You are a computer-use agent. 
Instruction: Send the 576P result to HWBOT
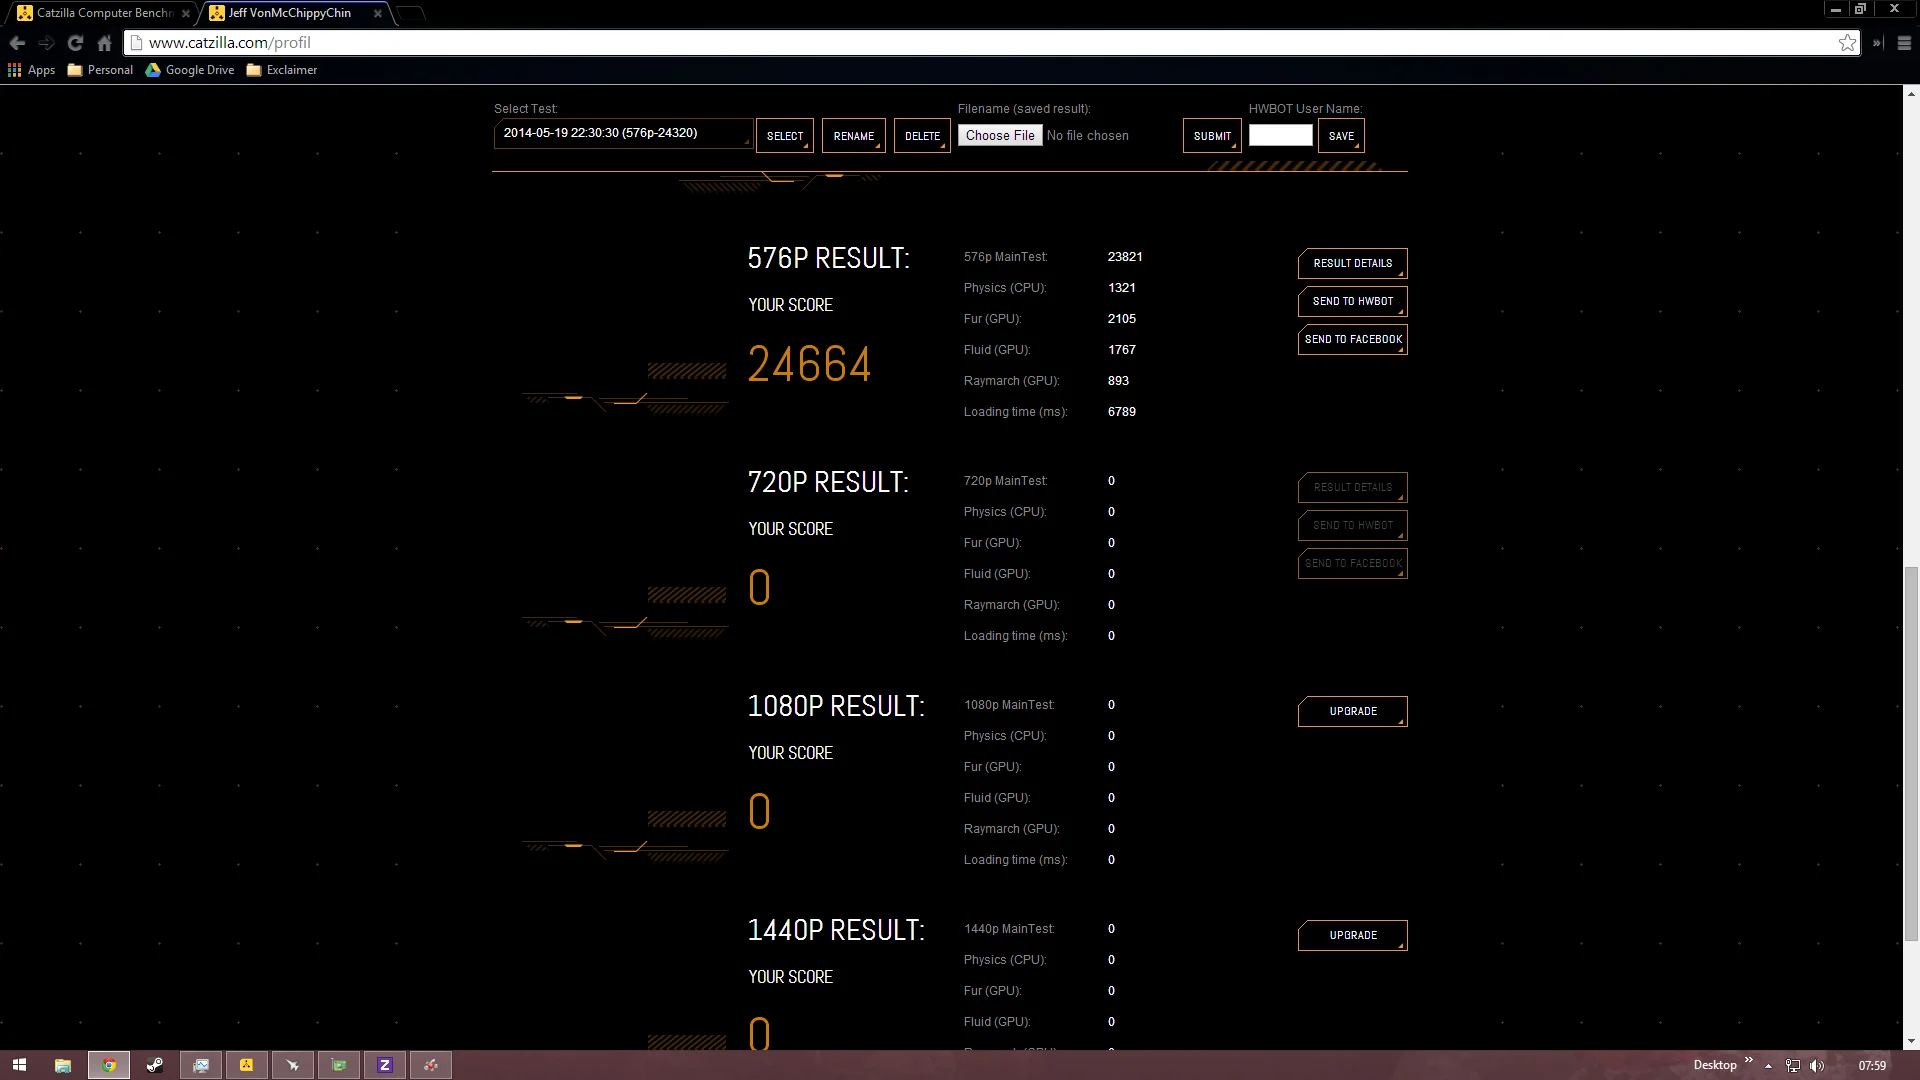tap(1352, 301)
